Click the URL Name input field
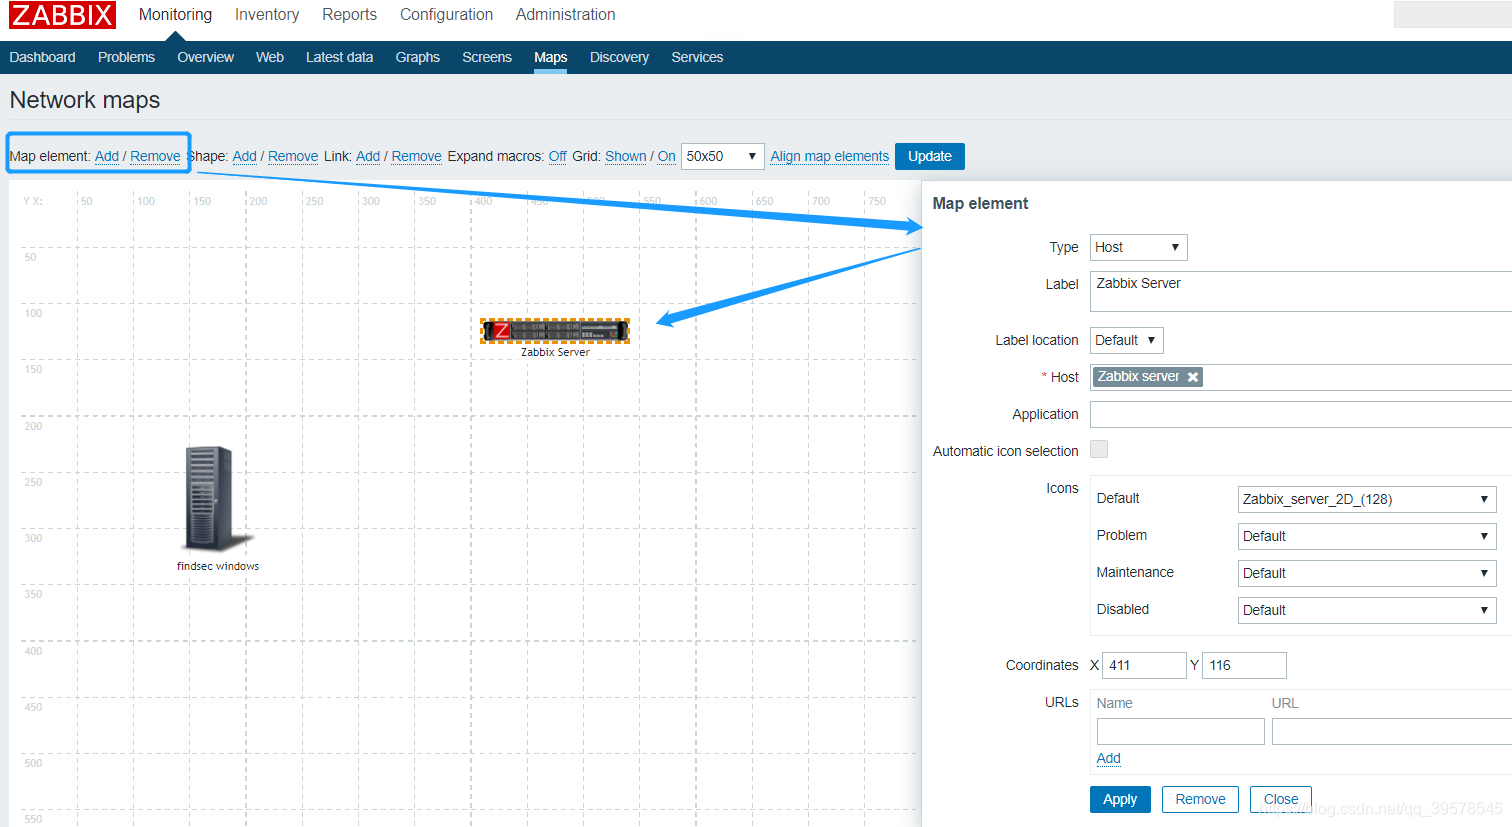Image resolution: width=1512 pixels, height=827 pixels. click(x=1180, y=731)
